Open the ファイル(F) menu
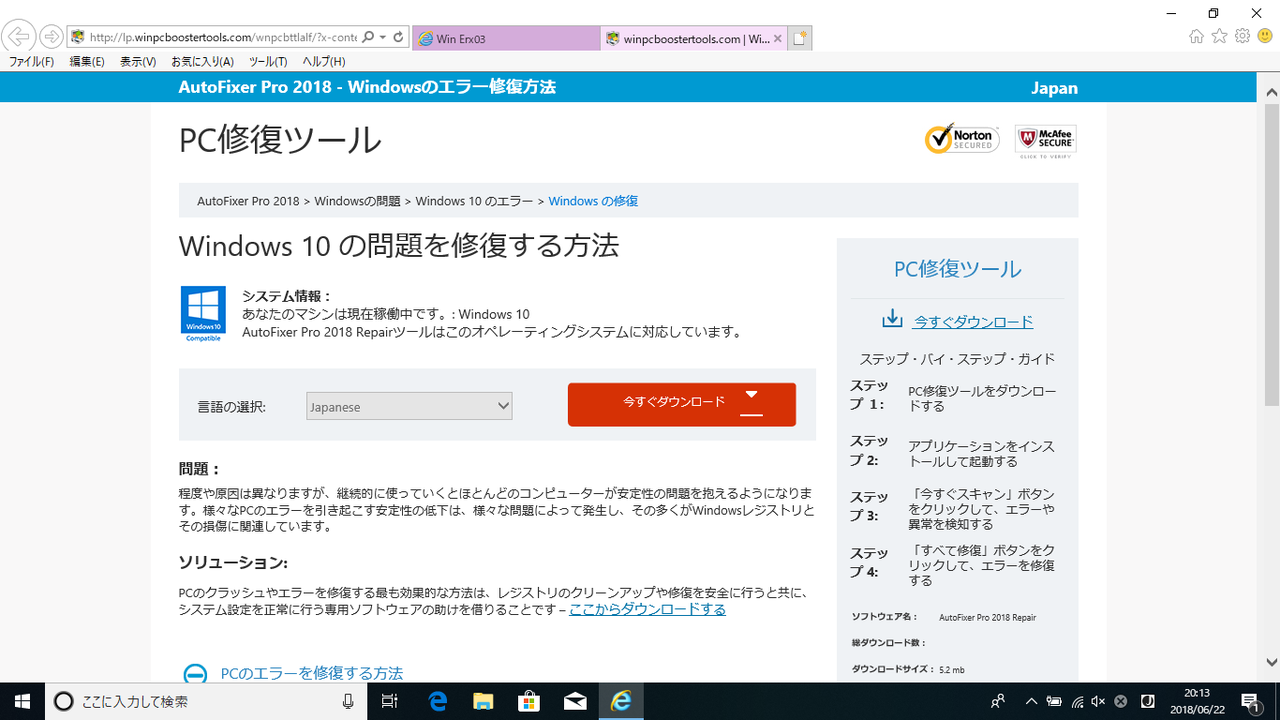The width and height of the screenshot is (1280, 720). click(x=32, y=62)
